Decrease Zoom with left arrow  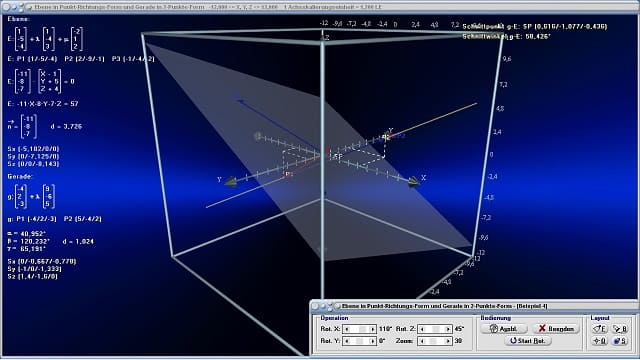[422, 341]
